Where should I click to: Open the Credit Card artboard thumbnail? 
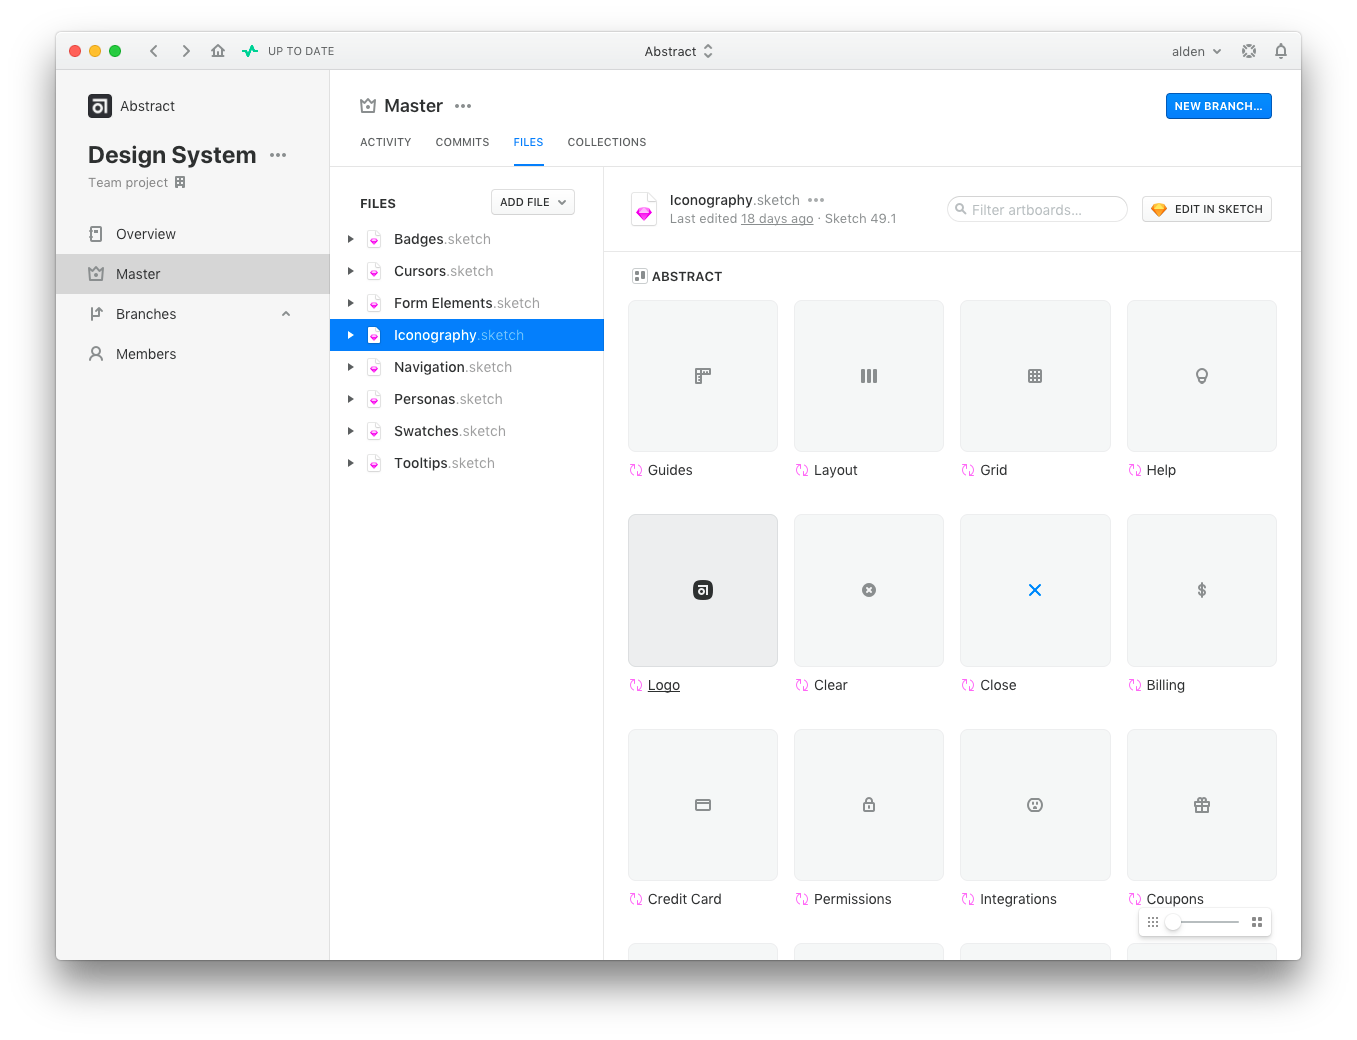click(x=703, y=805)
